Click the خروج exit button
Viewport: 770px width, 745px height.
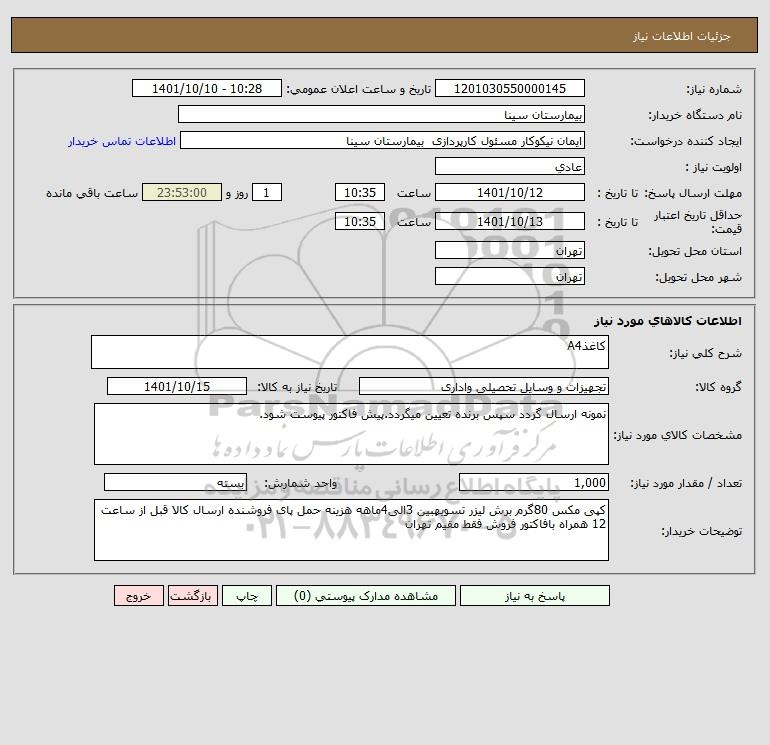point(138,596)
